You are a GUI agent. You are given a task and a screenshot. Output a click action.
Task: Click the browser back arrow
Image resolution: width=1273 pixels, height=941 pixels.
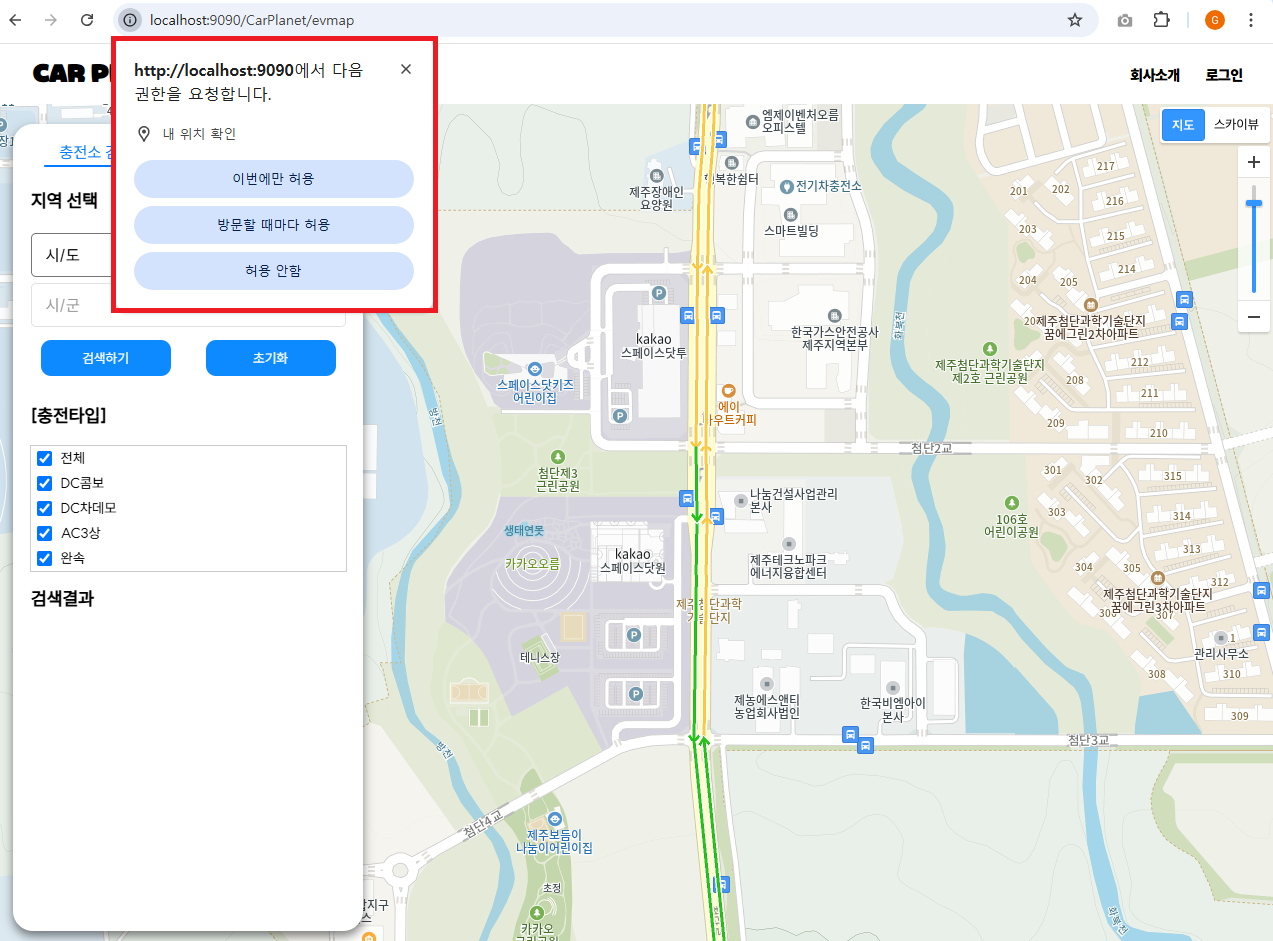(x=17, y=20)
